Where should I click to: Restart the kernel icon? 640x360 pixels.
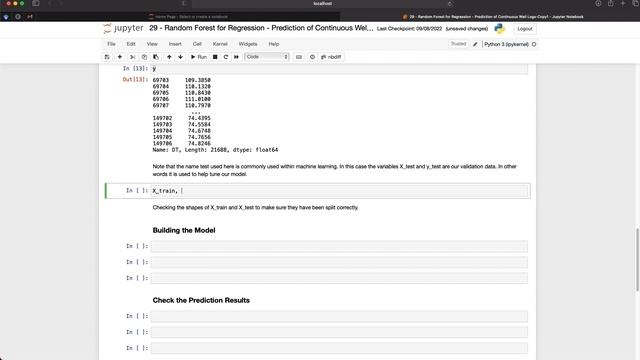click(x=226, y=57)
